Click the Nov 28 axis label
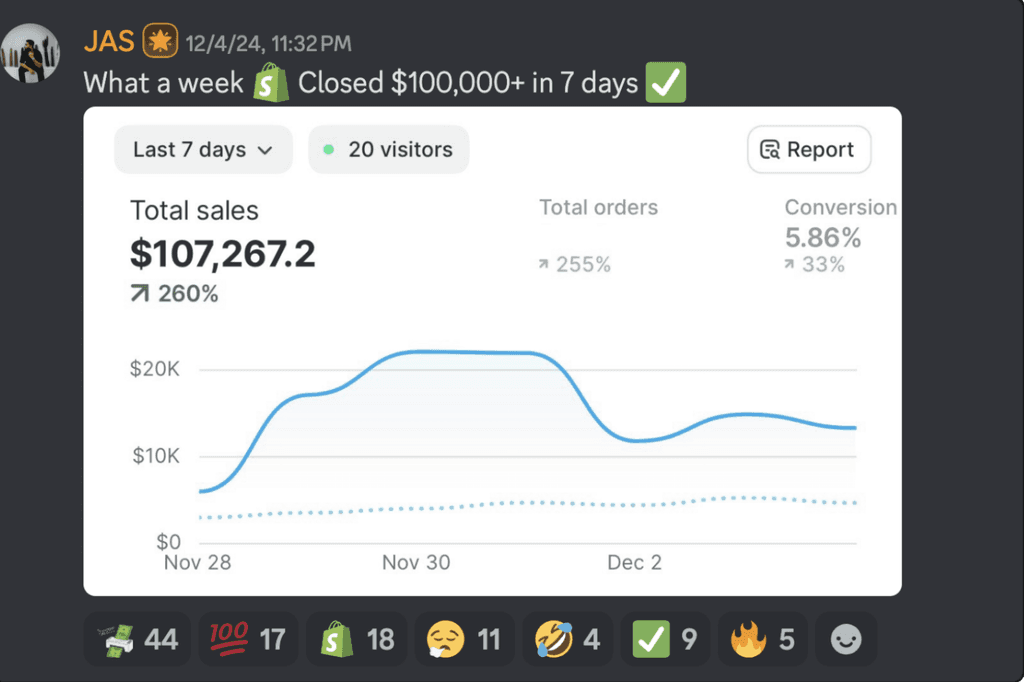 coord(197,562)
